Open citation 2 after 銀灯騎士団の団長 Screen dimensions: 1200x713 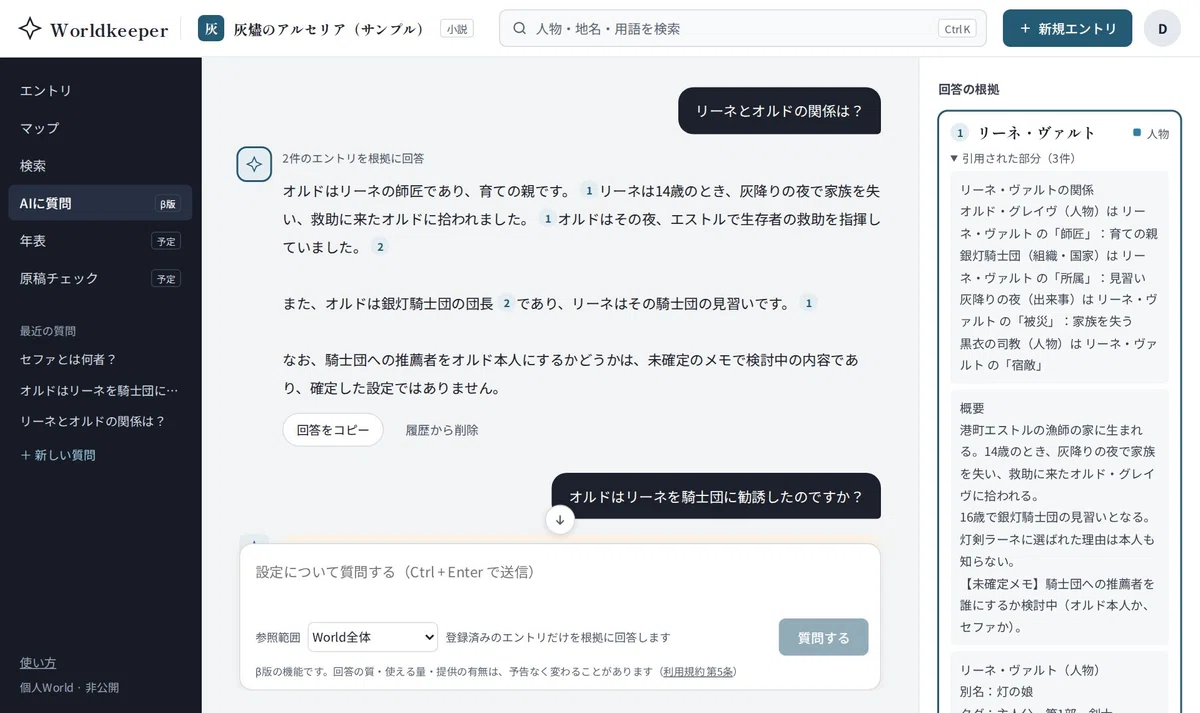point(506,302)
